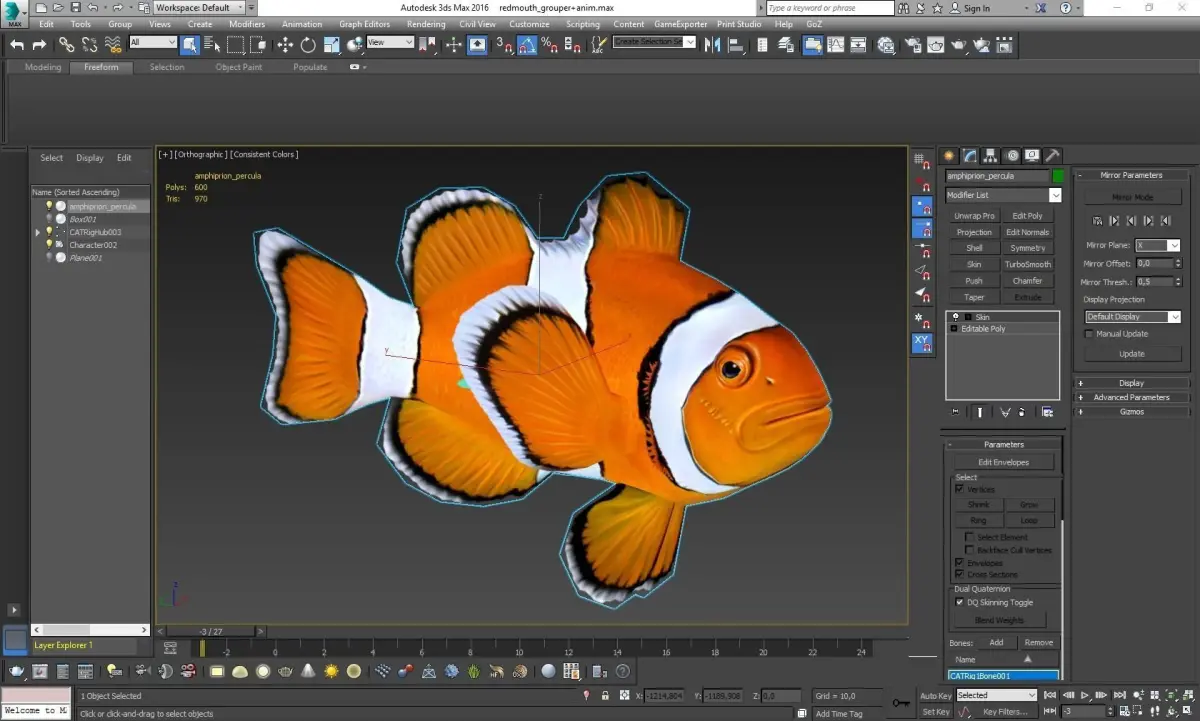Click in the object name field amphiprion_percula
The width and height of the screenshot is (1200, 721).
[998, 176]
